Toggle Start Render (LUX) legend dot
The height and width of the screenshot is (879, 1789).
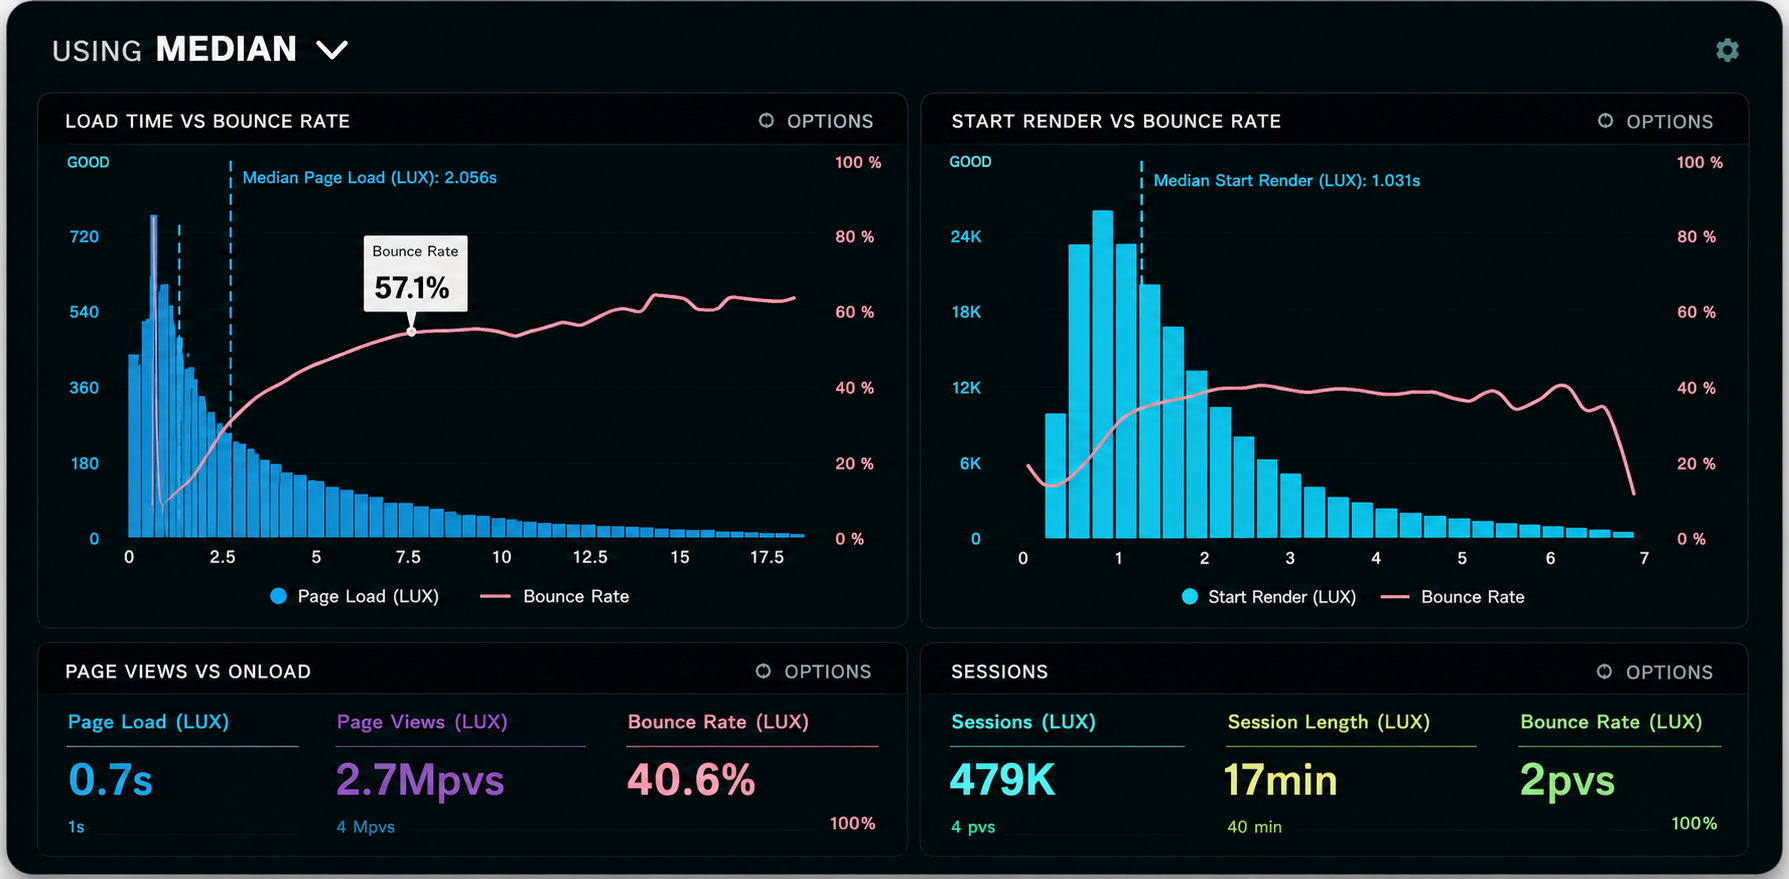click(1190, 597)
